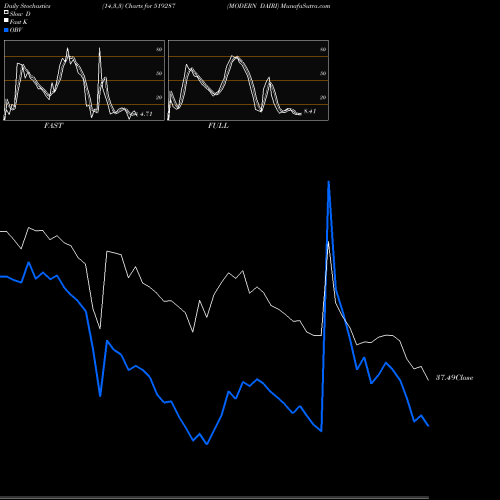Click the 4.71 value in FAST chart

(146, 114)
